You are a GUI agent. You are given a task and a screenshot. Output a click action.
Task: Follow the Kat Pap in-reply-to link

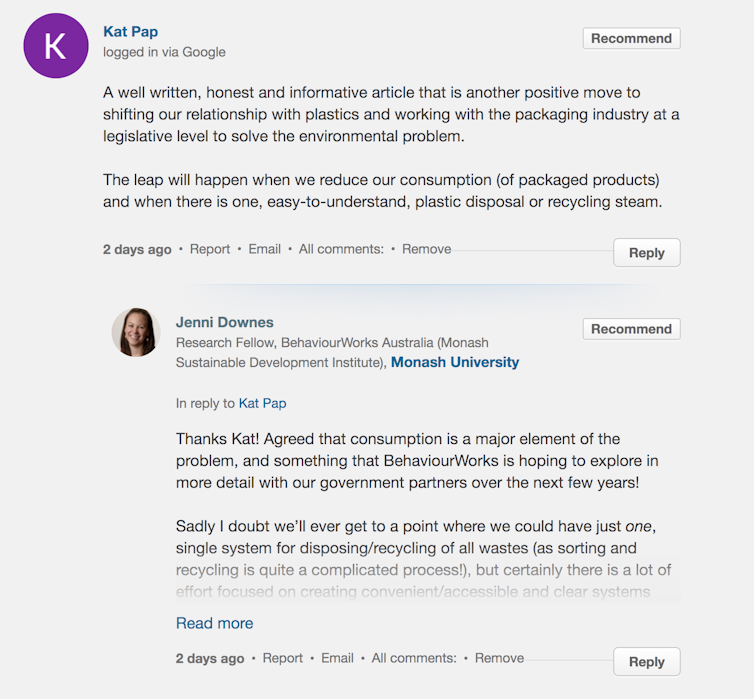pos(262,403)
